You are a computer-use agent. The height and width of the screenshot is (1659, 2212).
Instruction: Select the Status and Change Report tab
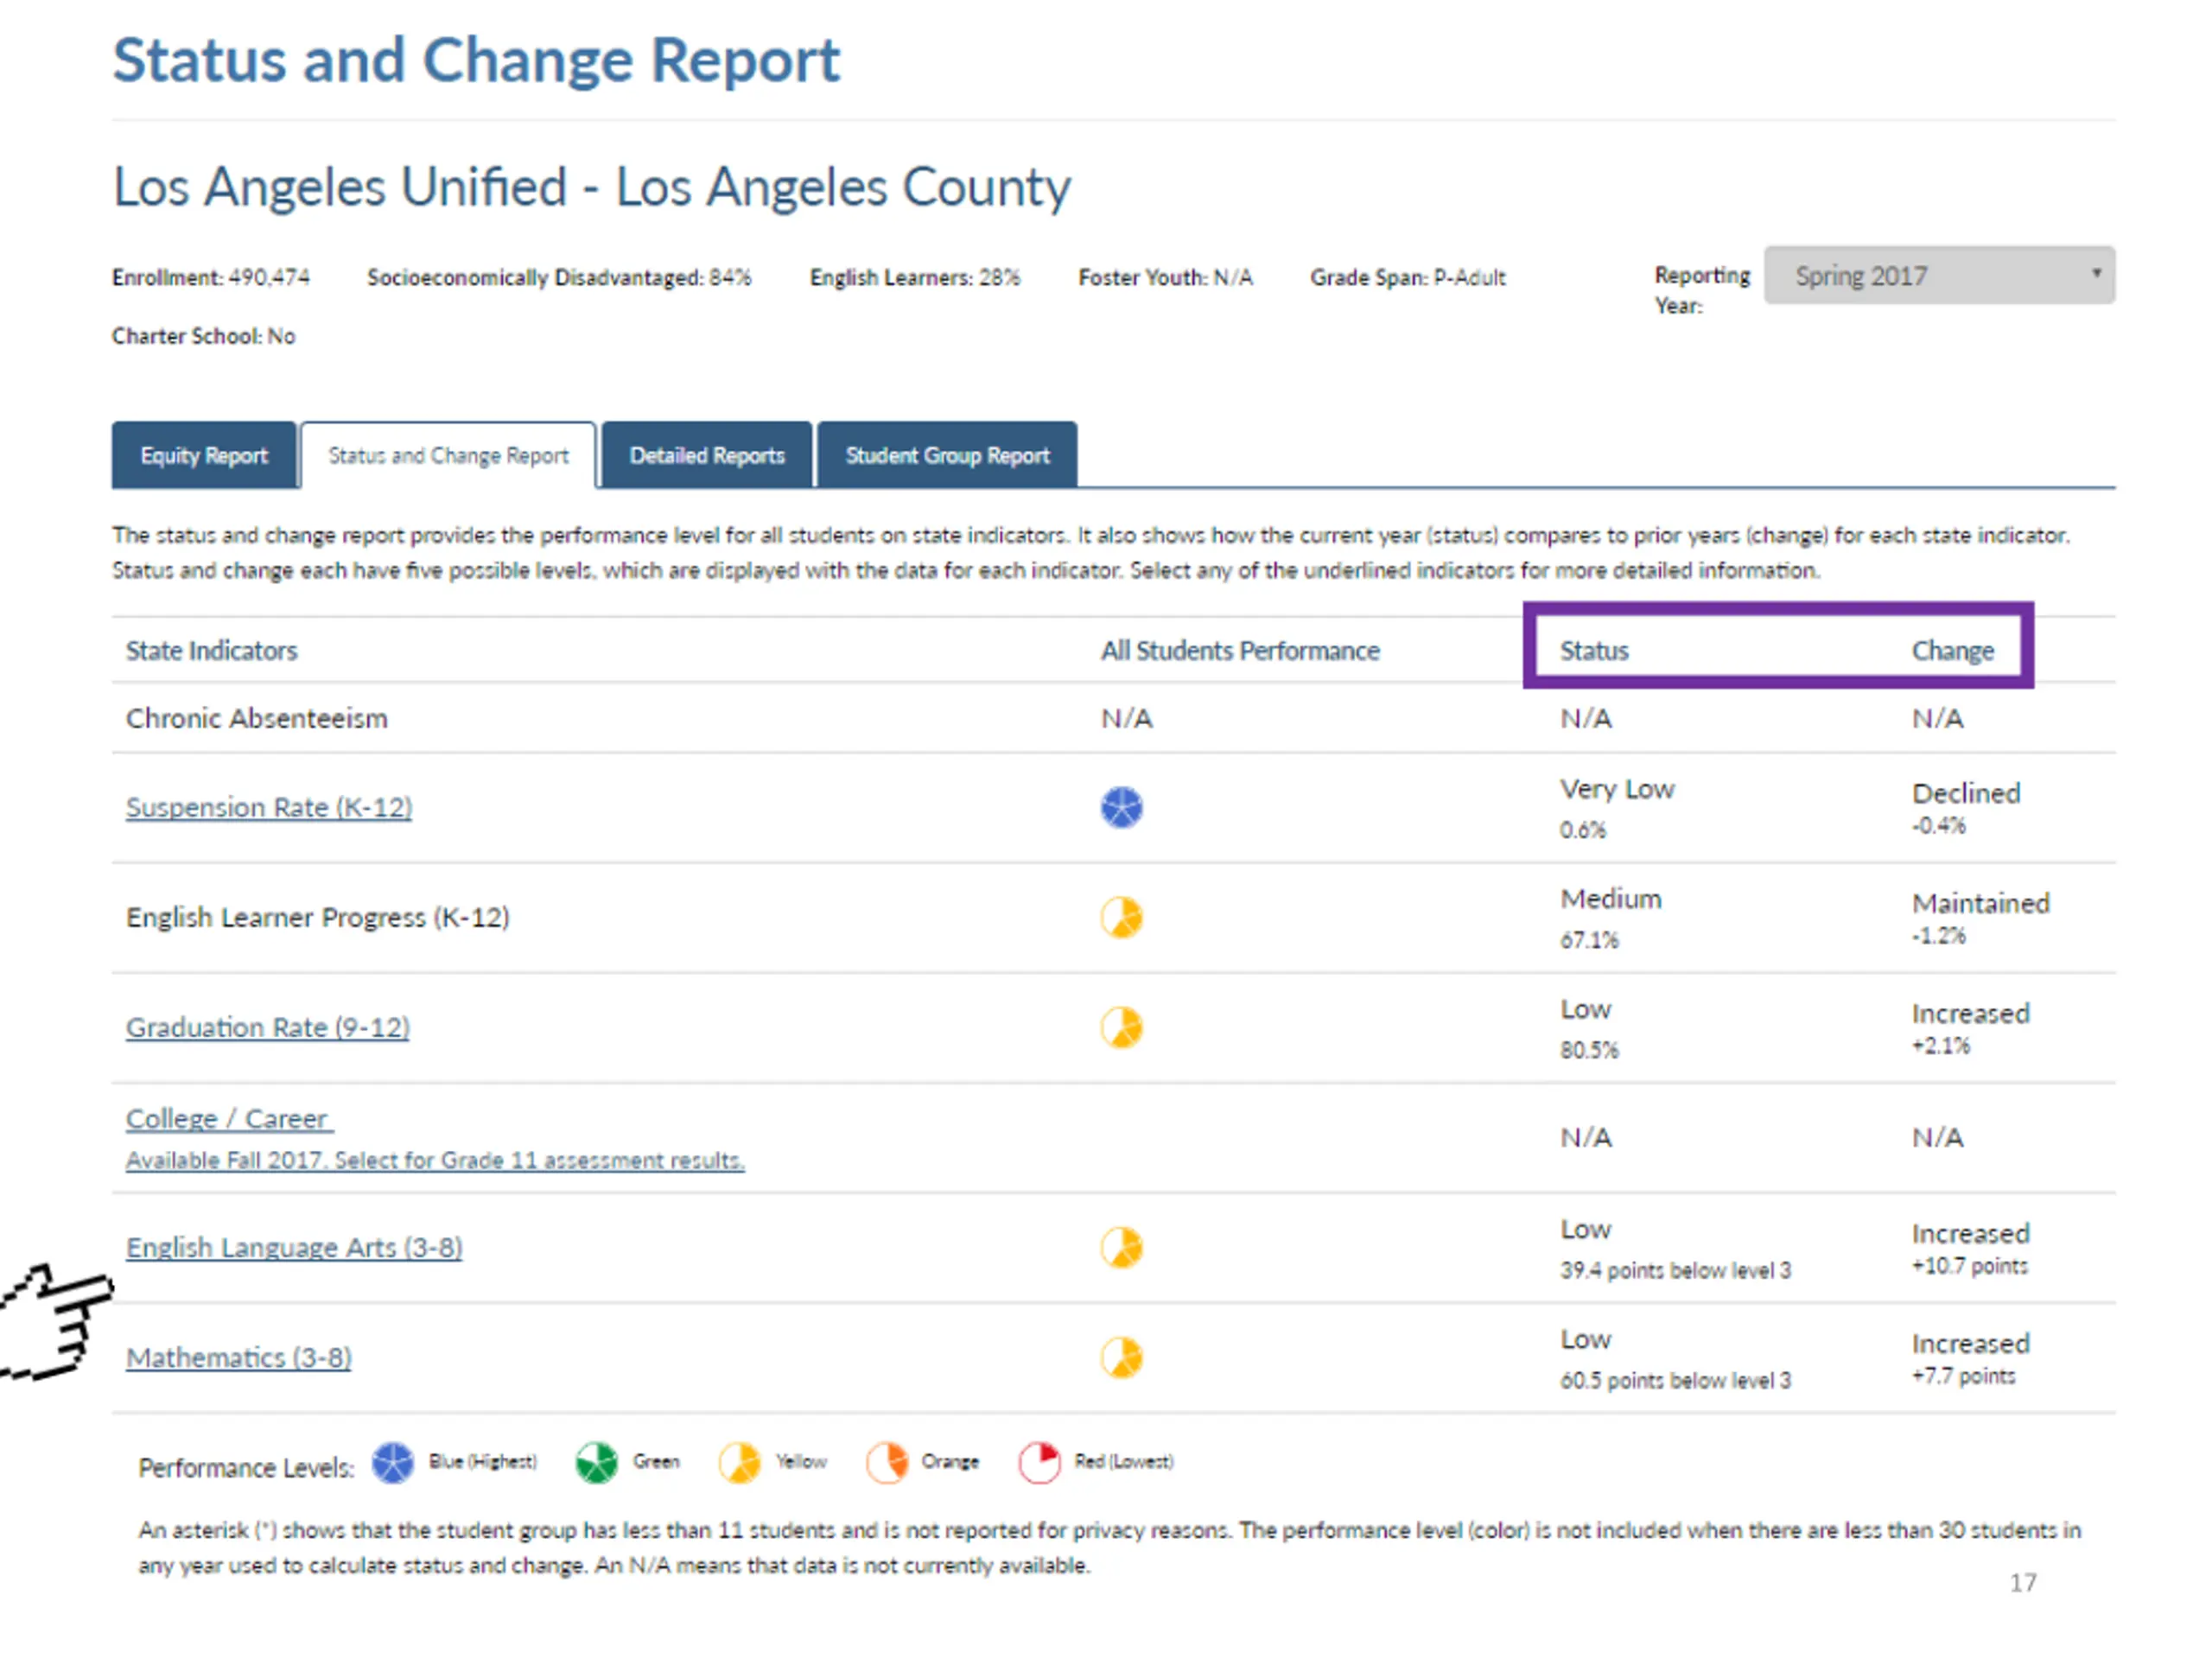click(x=448, y=455)
